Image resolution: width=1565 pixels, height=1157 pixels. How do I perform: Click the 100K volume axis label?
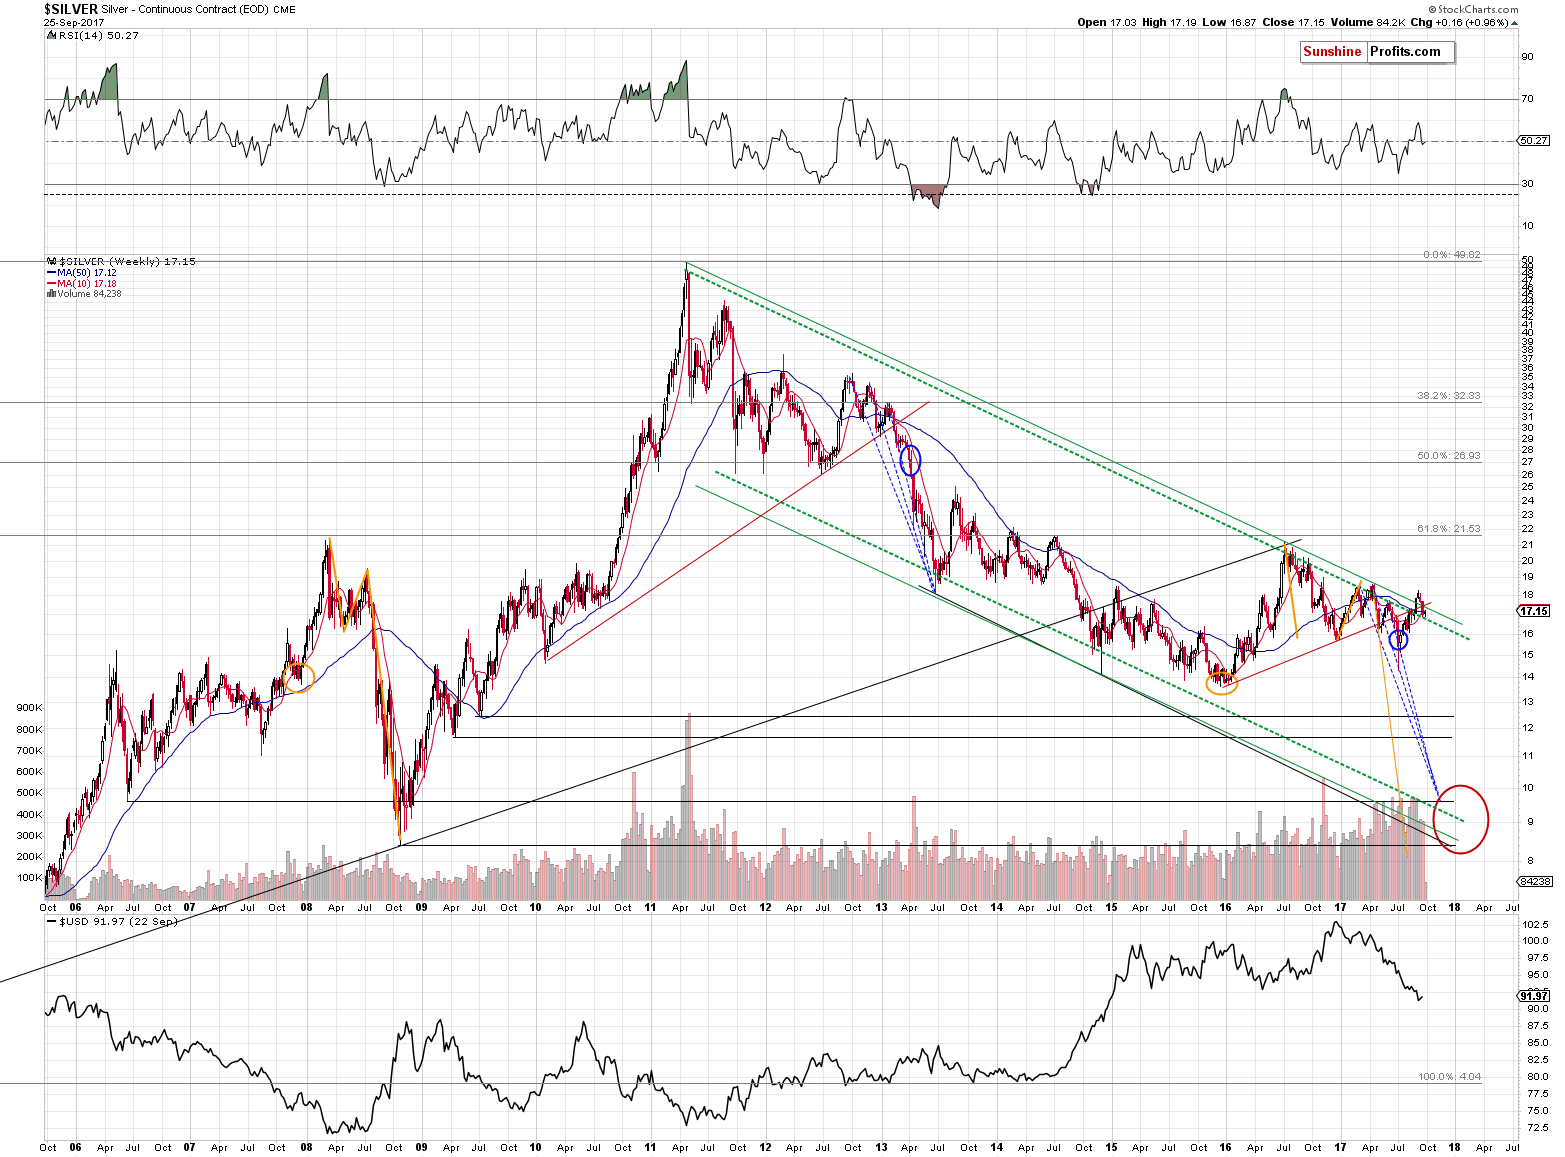[29, 878]
